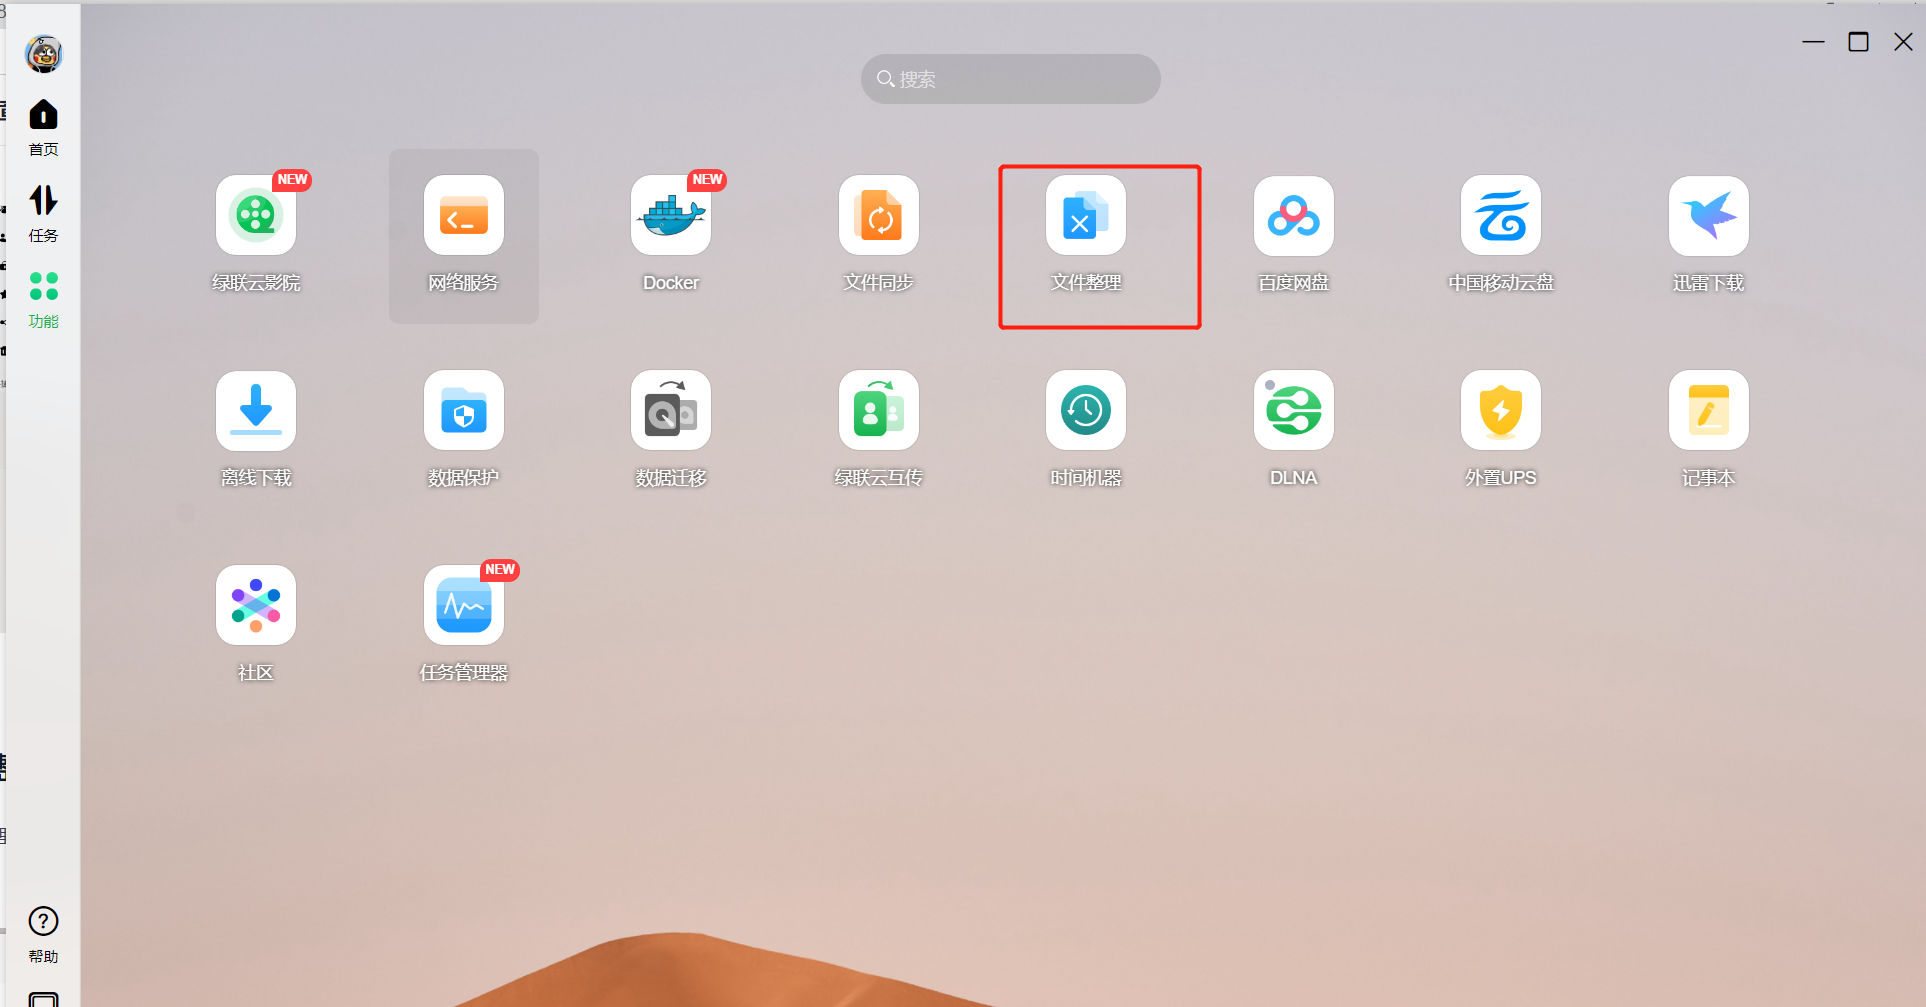Open the 外置UPS app
The image size is (1926, 1007).
(1501, 410)
